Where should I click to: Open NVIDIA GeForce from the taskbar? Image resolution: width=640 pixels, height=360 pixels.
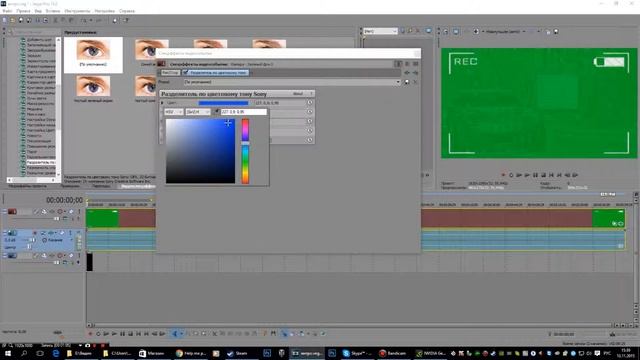pyautogui.click(x=431, y=353)
